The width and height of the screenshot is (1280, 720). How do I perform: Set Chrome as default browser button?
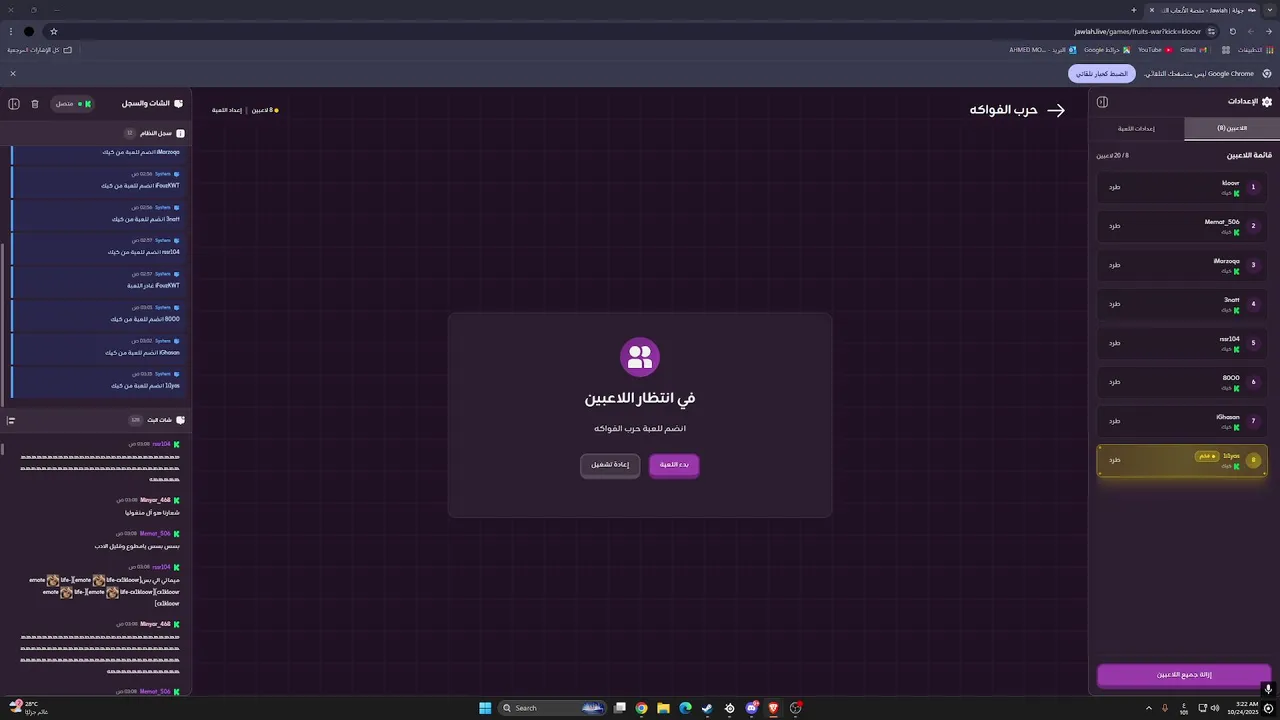click(1102, 74)
